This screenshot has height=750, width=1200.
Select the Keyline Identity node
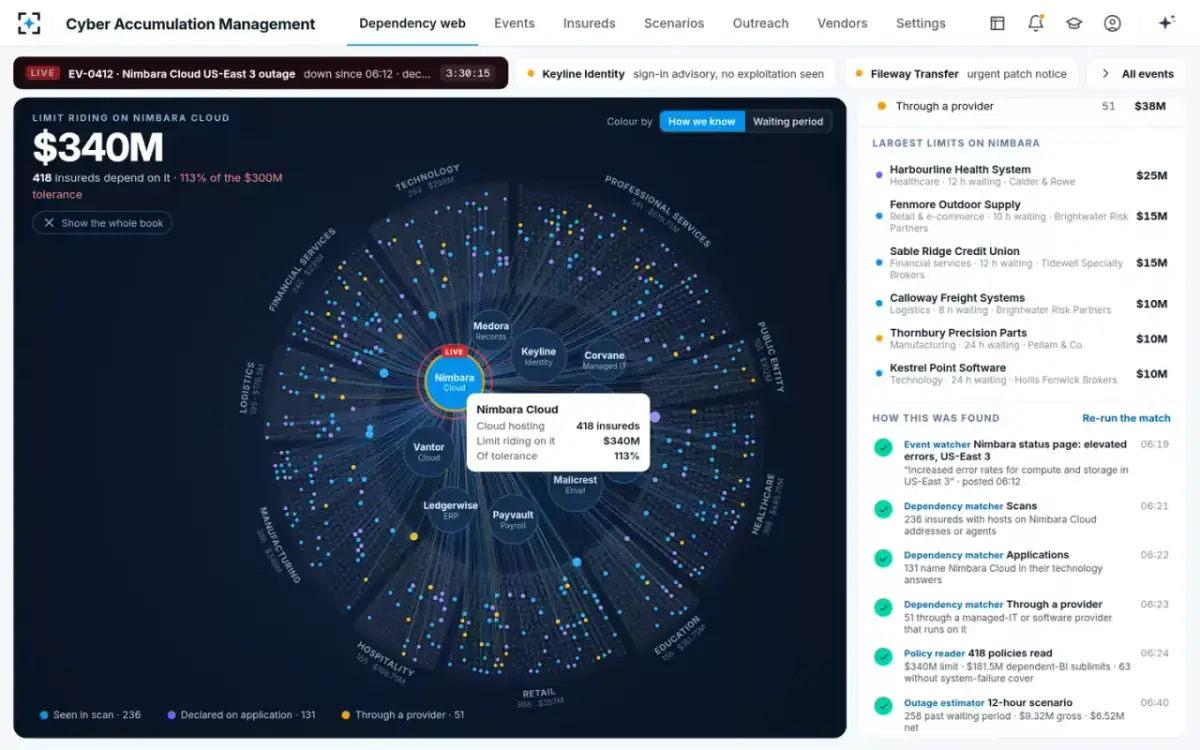pyautogui.click(x=538, y=356)
